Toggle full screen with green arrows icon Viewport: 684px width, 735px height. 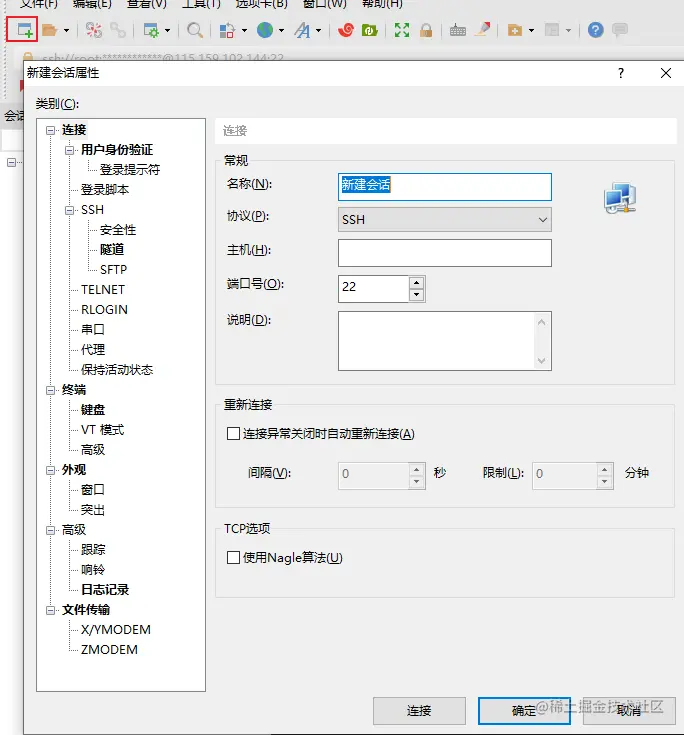(402, 30)
